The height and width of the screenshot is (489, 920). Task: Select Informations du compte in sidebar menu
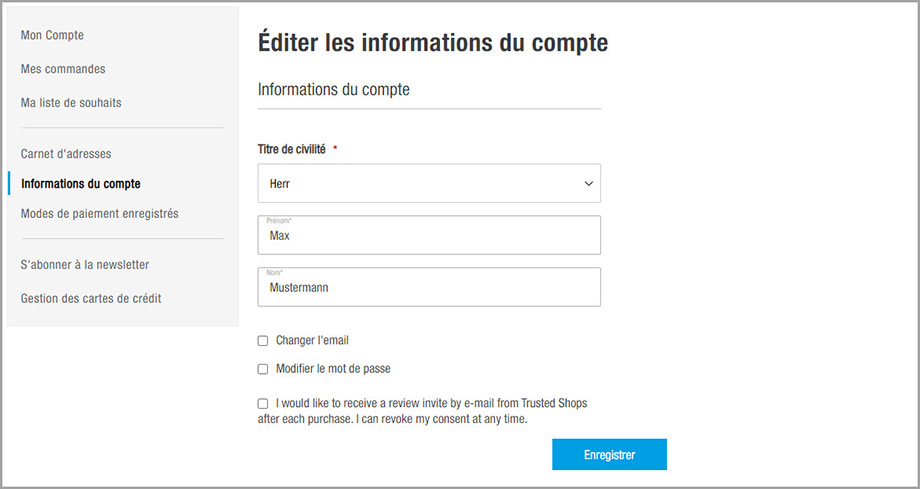[x=81, y=184]
